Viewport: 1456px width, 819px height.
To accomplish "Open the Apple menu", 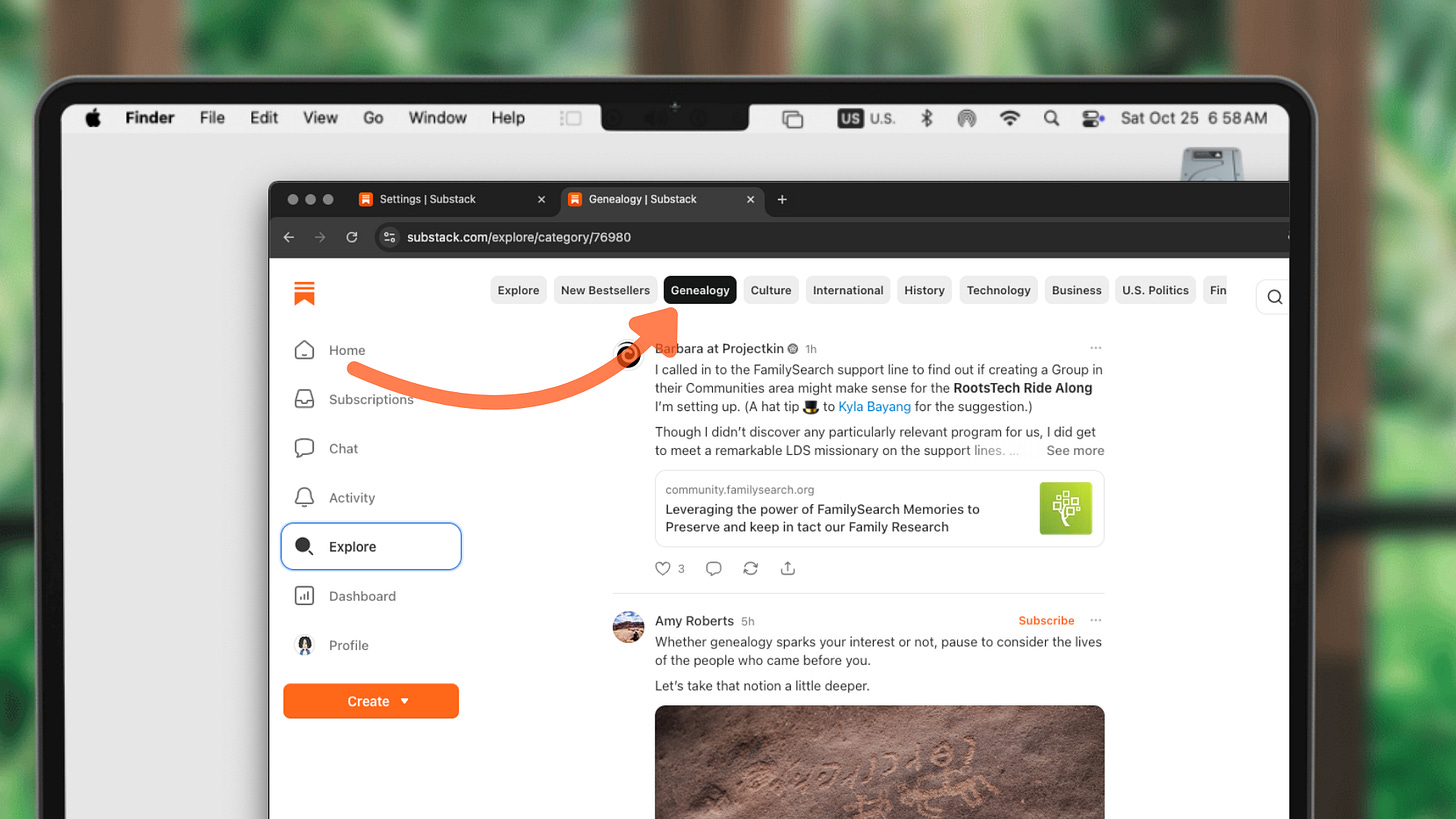I will click(93, 118).
